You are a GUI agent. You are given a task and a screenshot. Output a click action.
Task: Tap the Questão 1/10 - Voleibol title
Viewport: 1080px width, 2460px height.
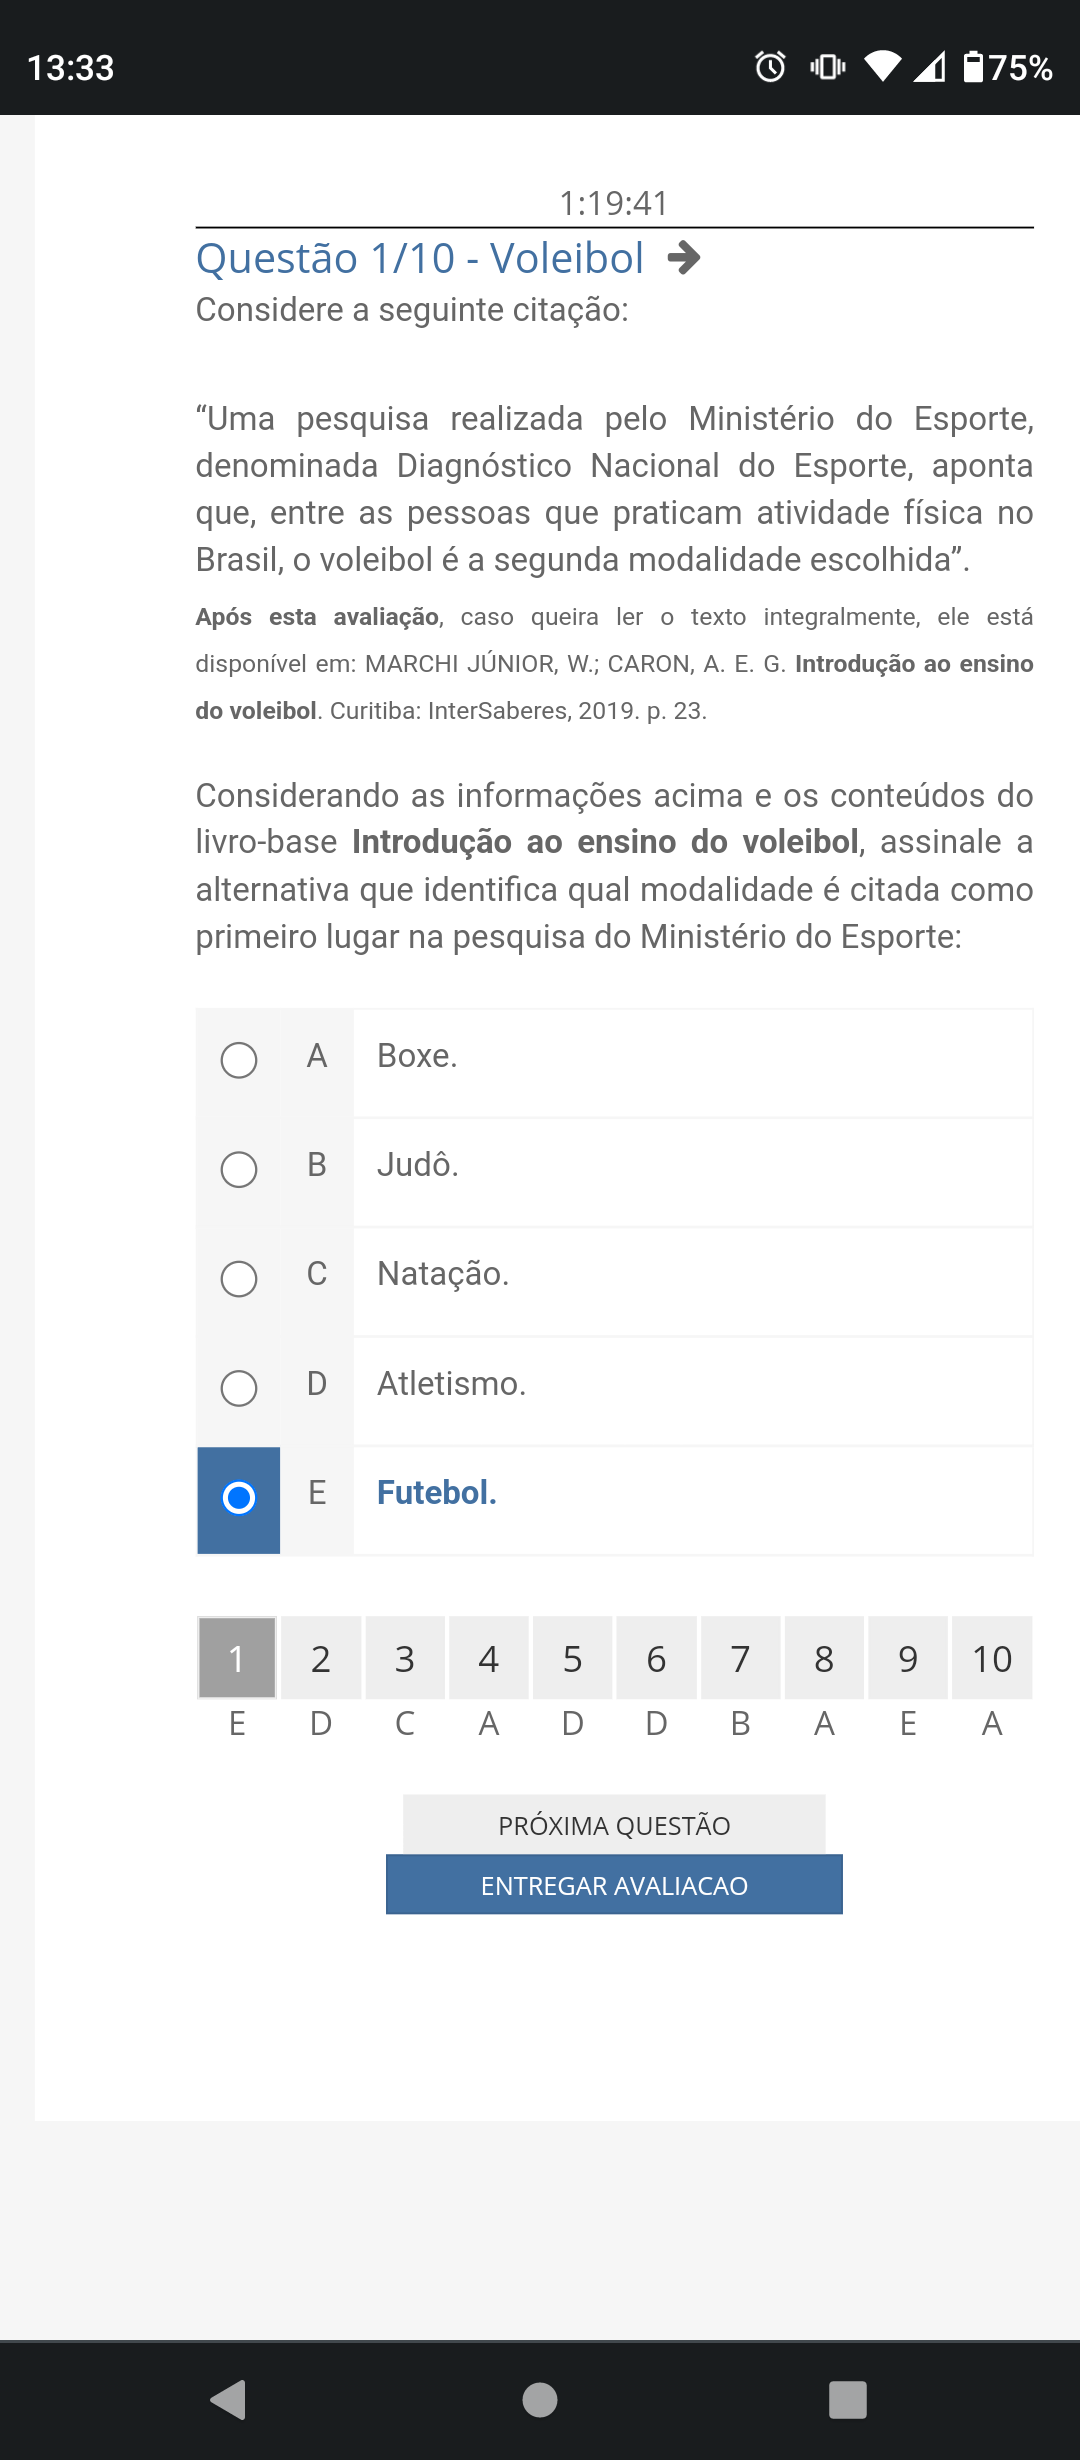420,258
